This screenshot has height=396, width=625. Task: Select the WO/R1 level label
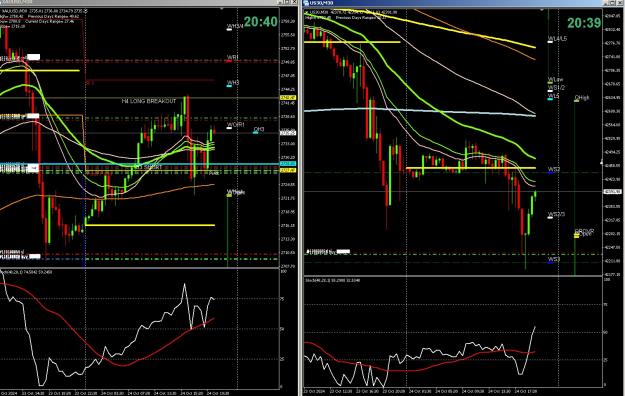point(235,125)
